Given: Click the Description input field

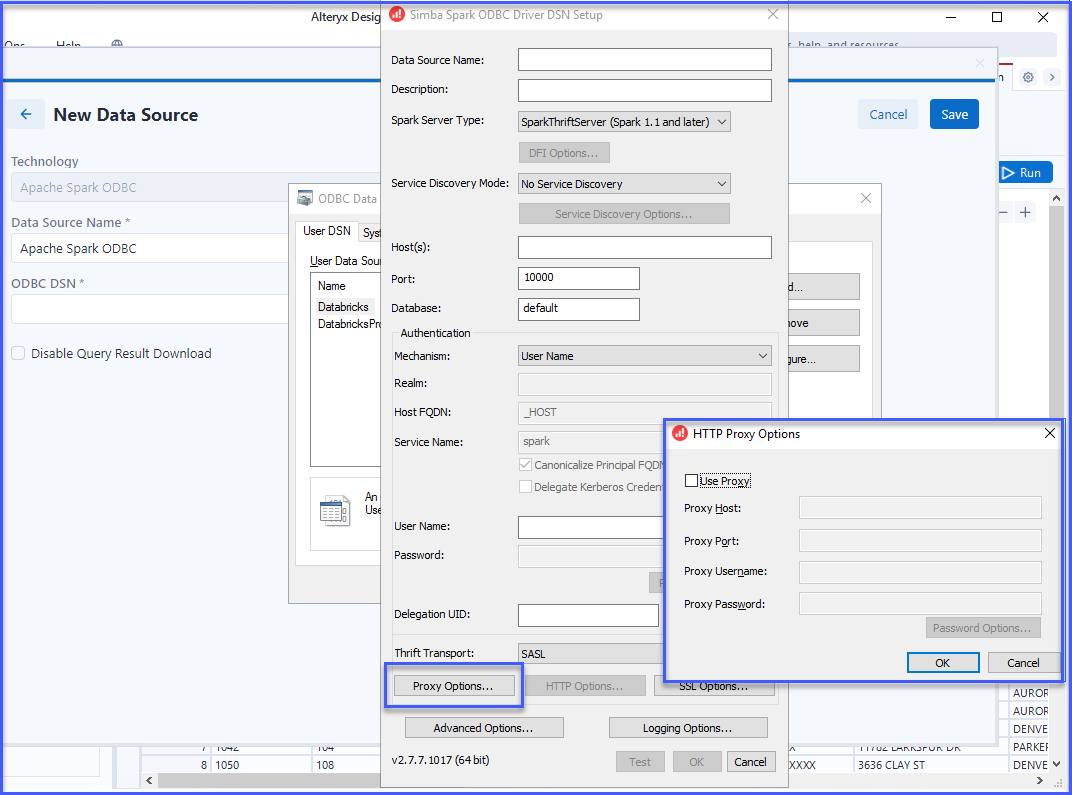Looking at the screenshot, I should tap(645, 90).
